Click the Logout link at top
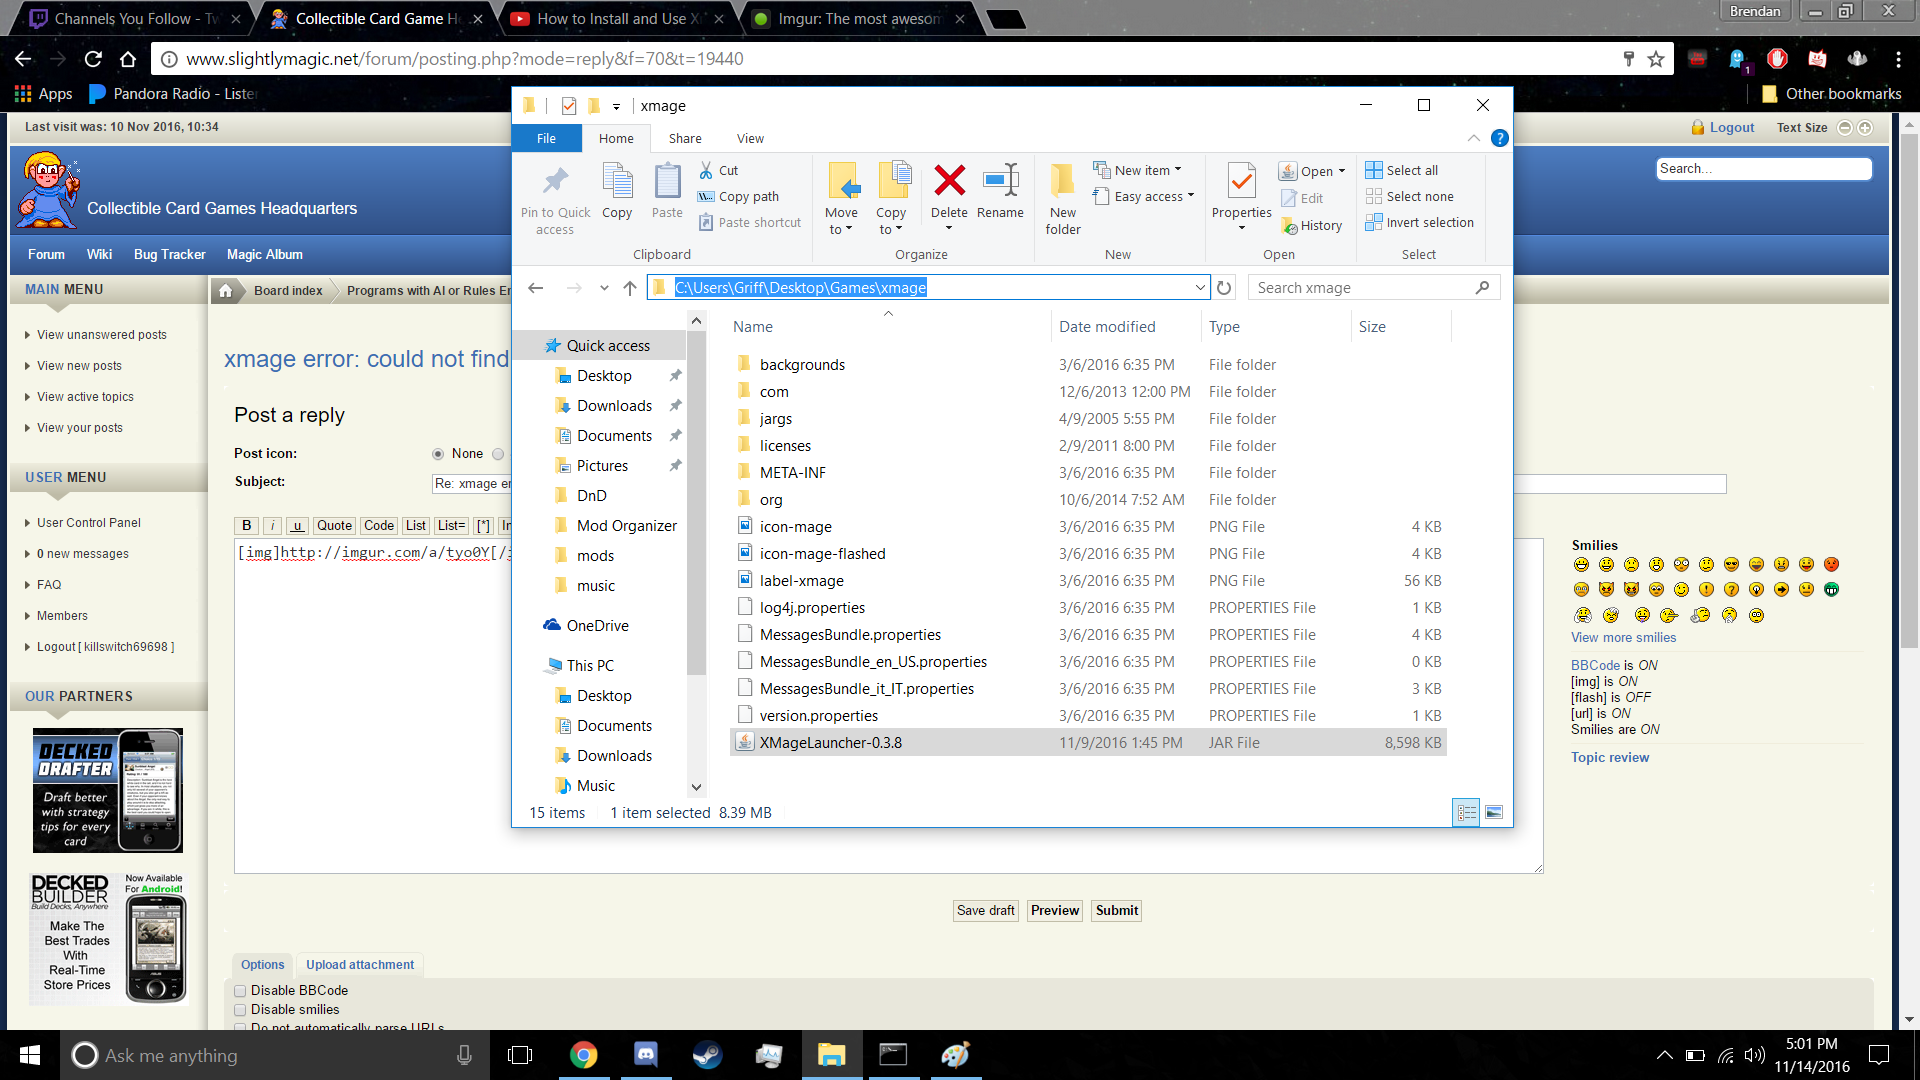The image size is (1920, 1080). point(1731,128)
